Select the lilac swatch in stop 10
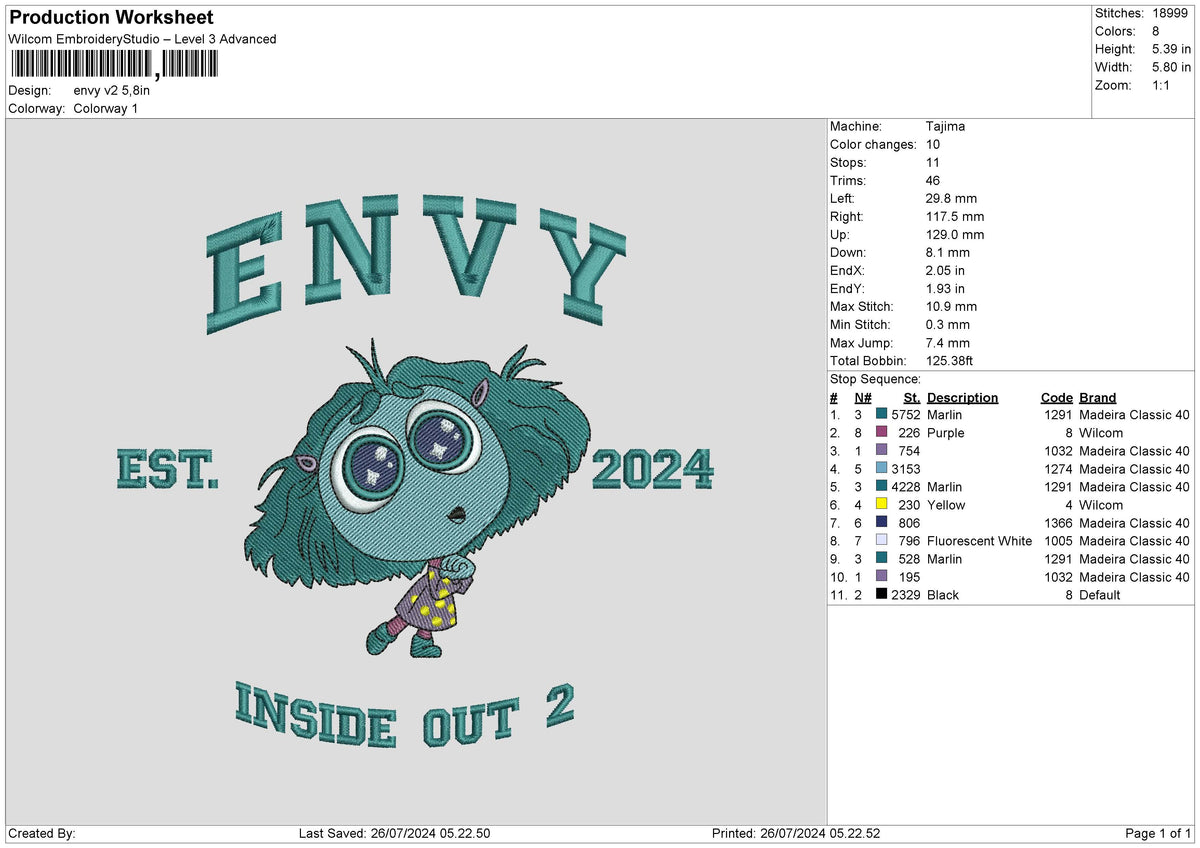 tap(881, 577)
